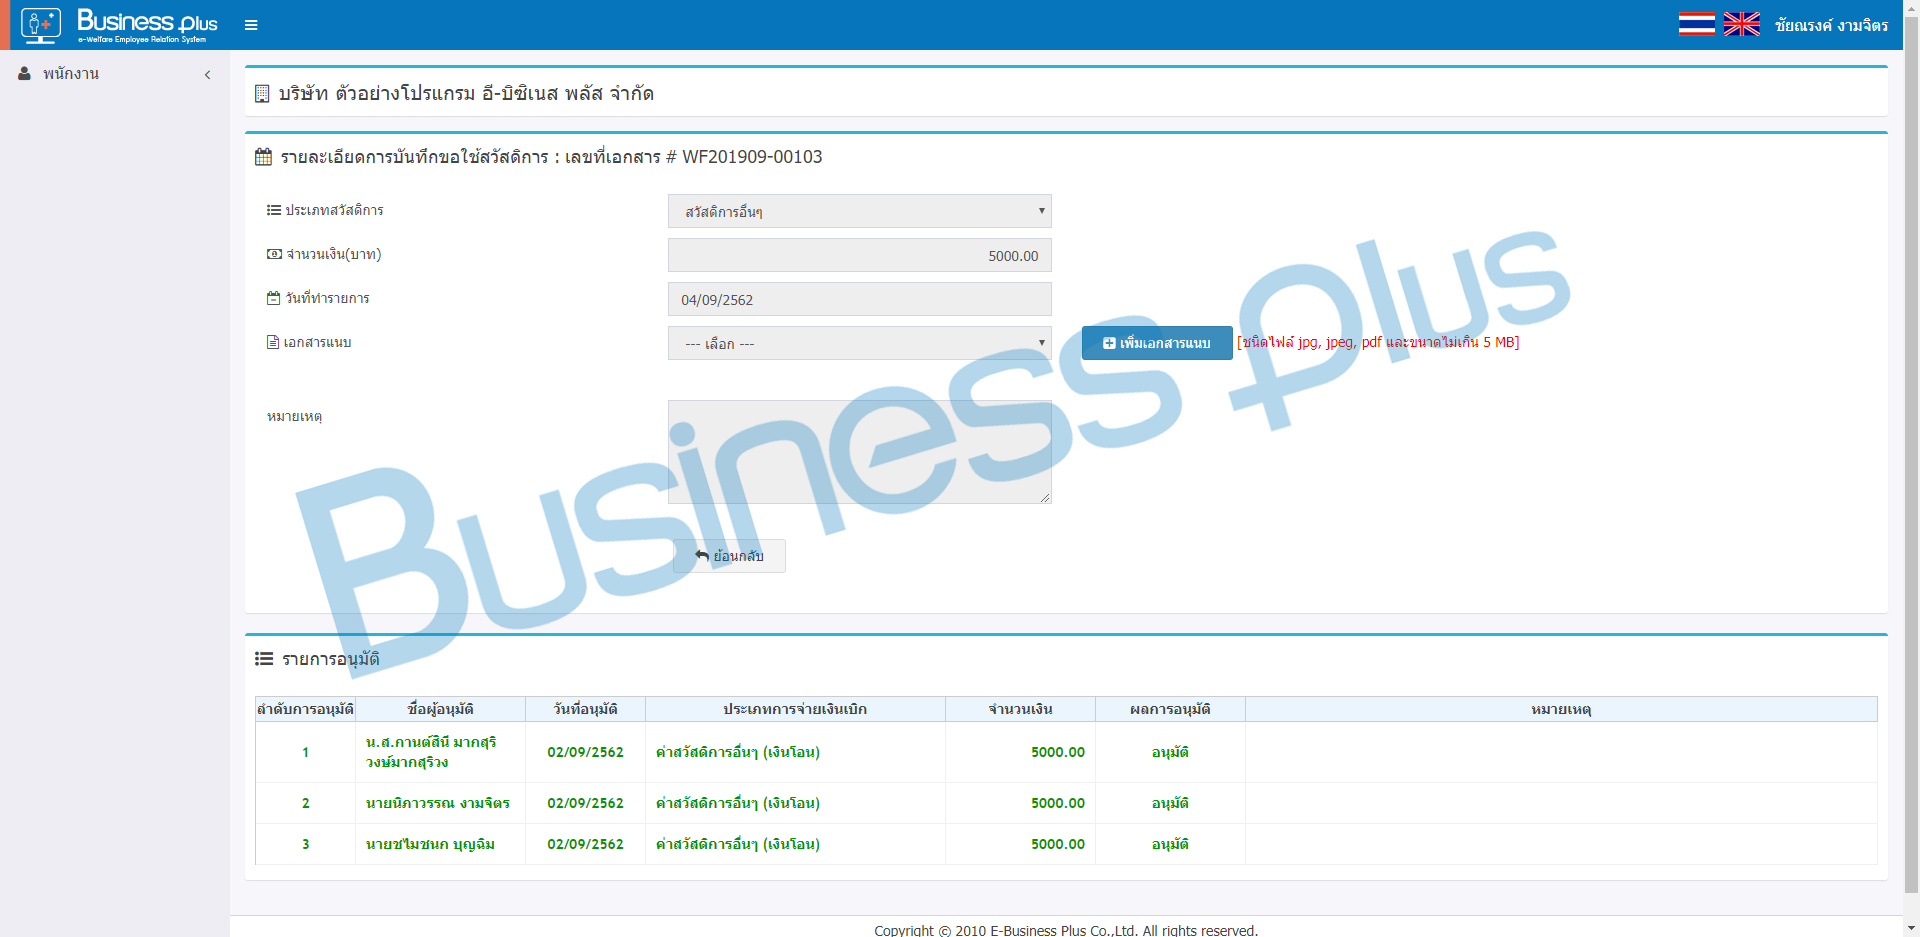Click approver name น.ส.กานต์สินี มากสุริวงษ์
Viewport: 1920px width, 937px height.
tap(431, 752)
